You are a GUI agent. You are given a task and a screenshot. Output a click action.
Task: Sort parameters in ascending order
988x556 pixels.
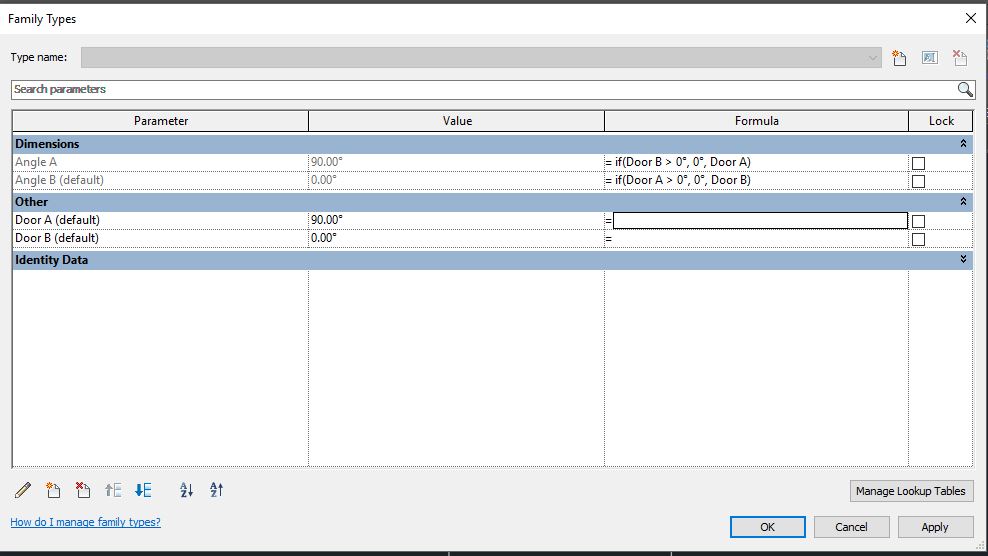pyautogui.click(x=187, y=490)
